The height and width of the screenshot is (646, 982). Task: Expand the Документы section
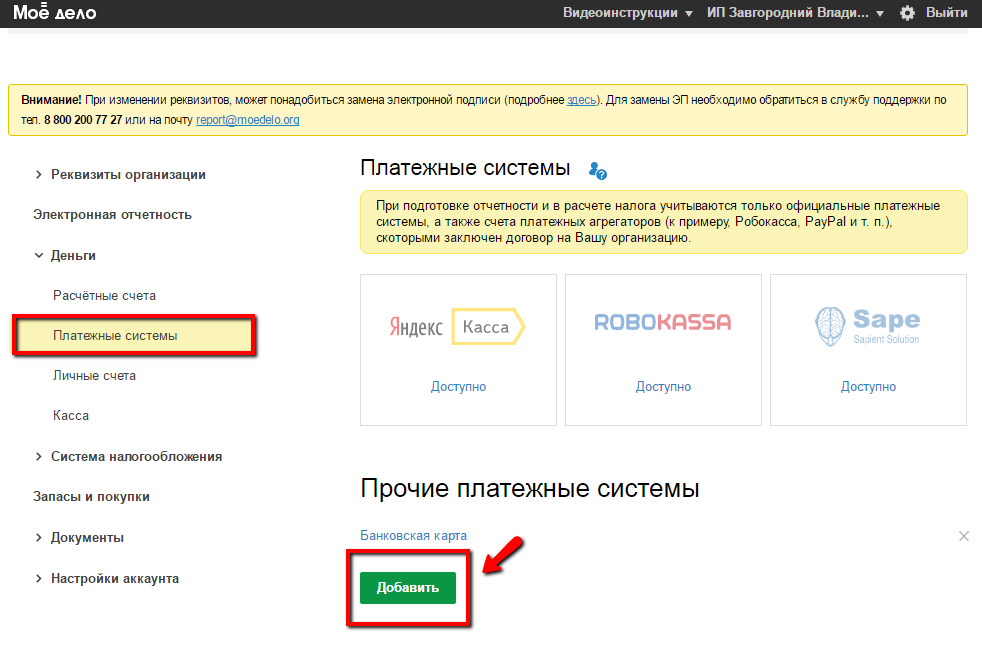tap(80, 538)
